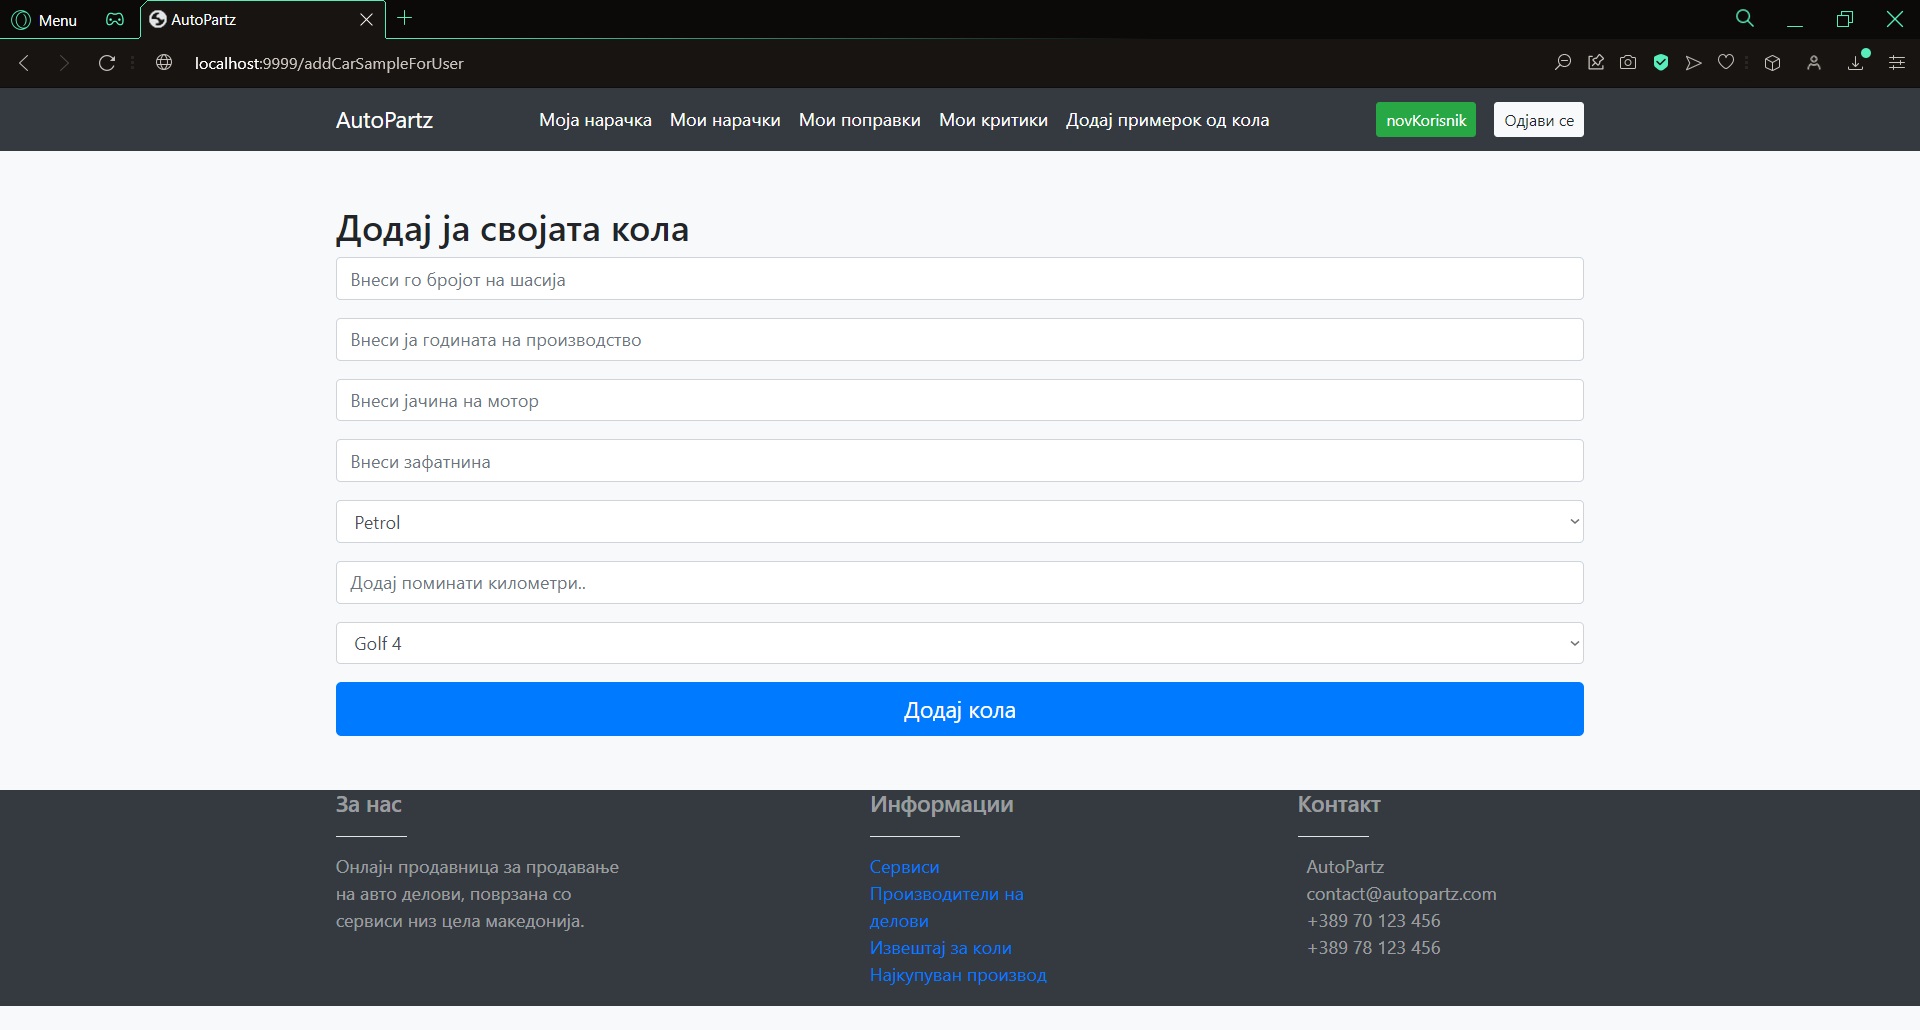Open the Easy Setup sliders icon

[x=1896, y=63]
